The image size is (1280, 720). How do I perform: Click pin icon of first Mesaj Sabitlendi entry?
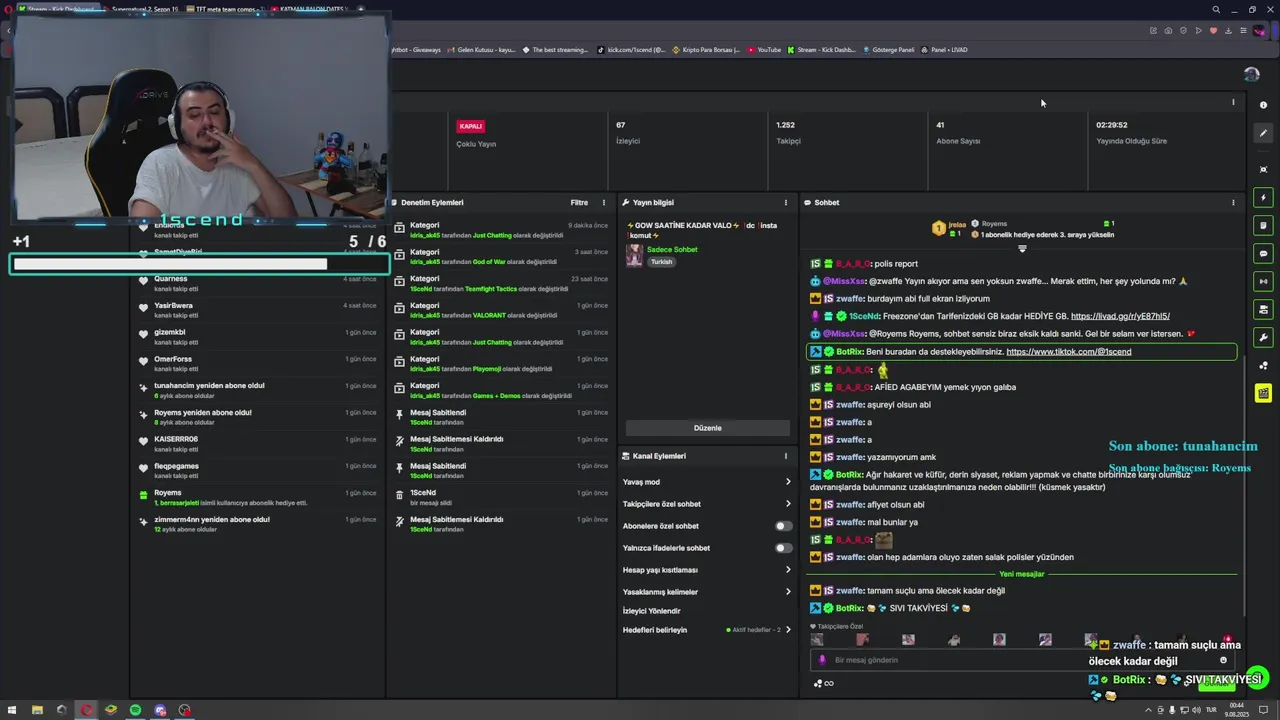tap(400, 416)
